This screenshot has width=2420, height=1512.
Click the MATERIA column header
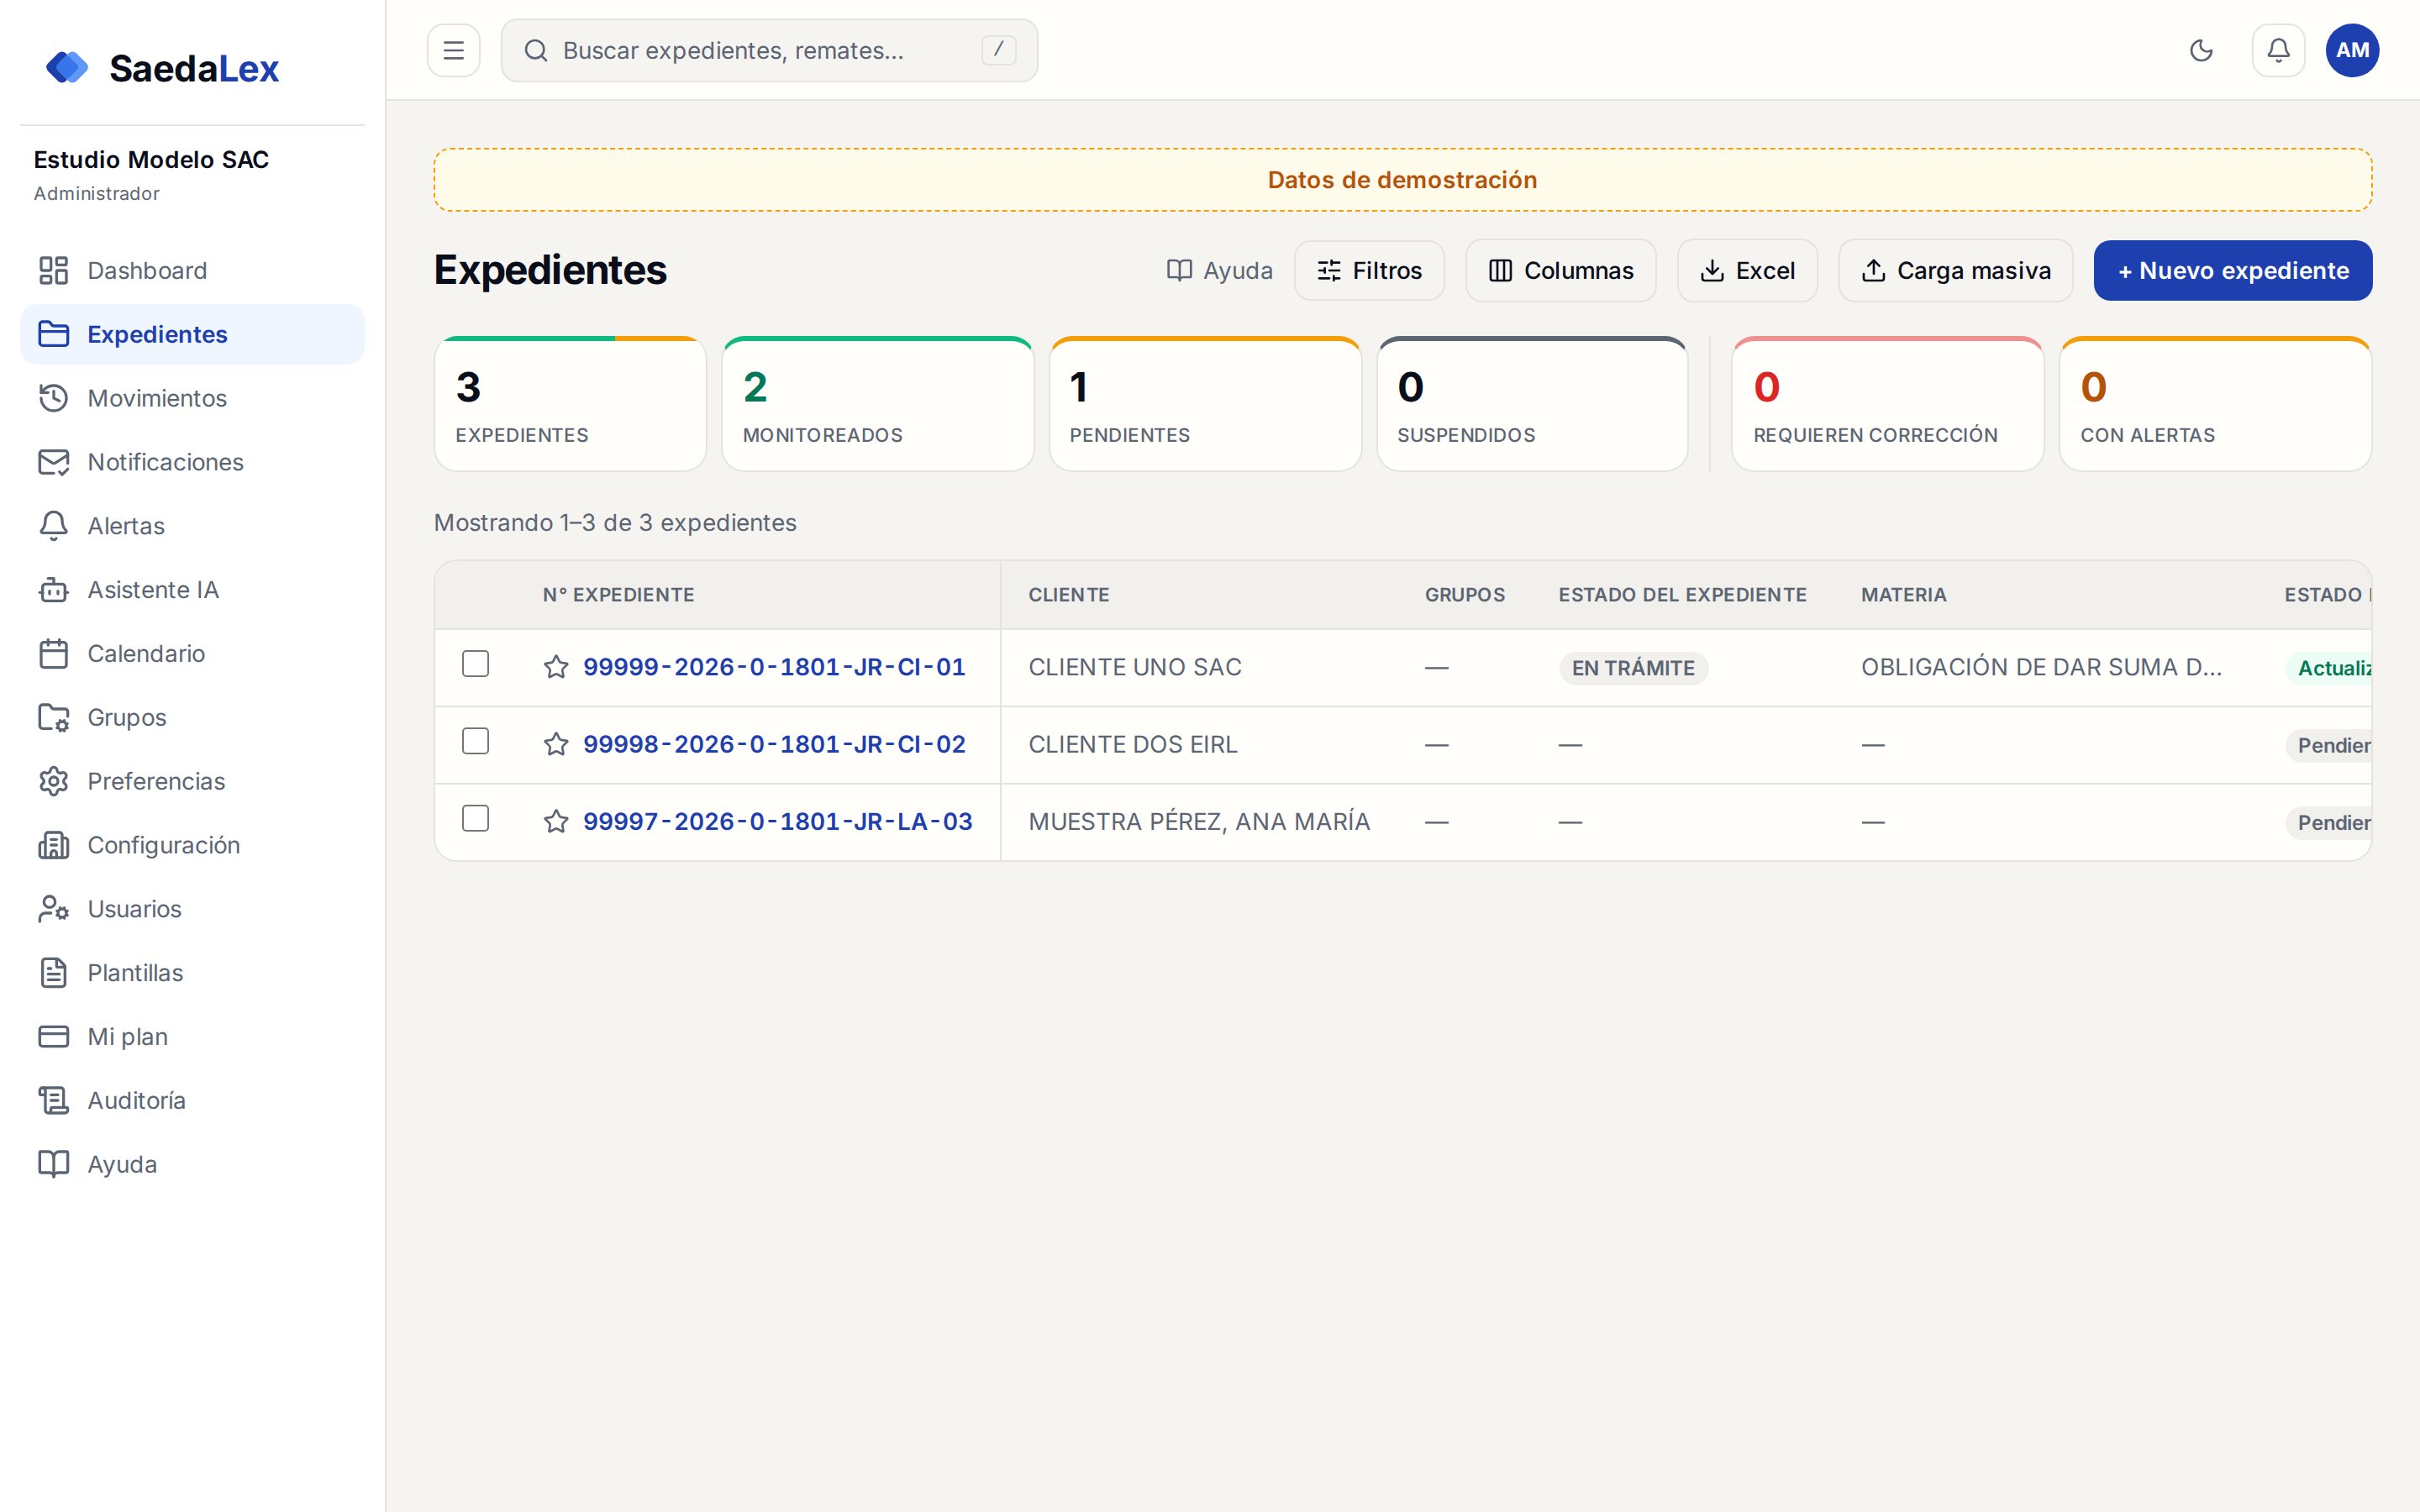point(1903,595)
